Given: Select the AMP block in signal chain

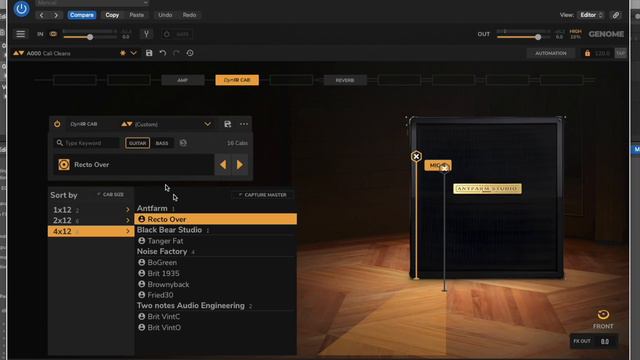Looking at the screenshot, I should 182,80.
